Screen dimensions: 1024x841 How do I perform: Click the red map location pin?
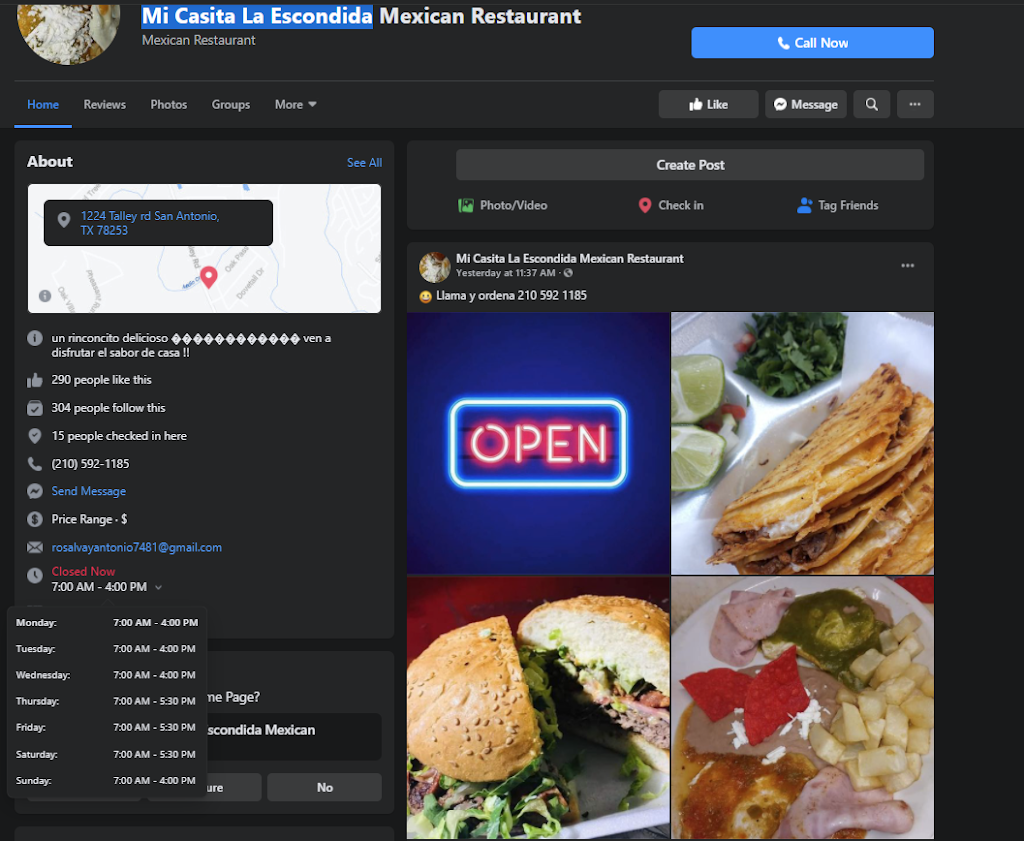pos(209,277)
